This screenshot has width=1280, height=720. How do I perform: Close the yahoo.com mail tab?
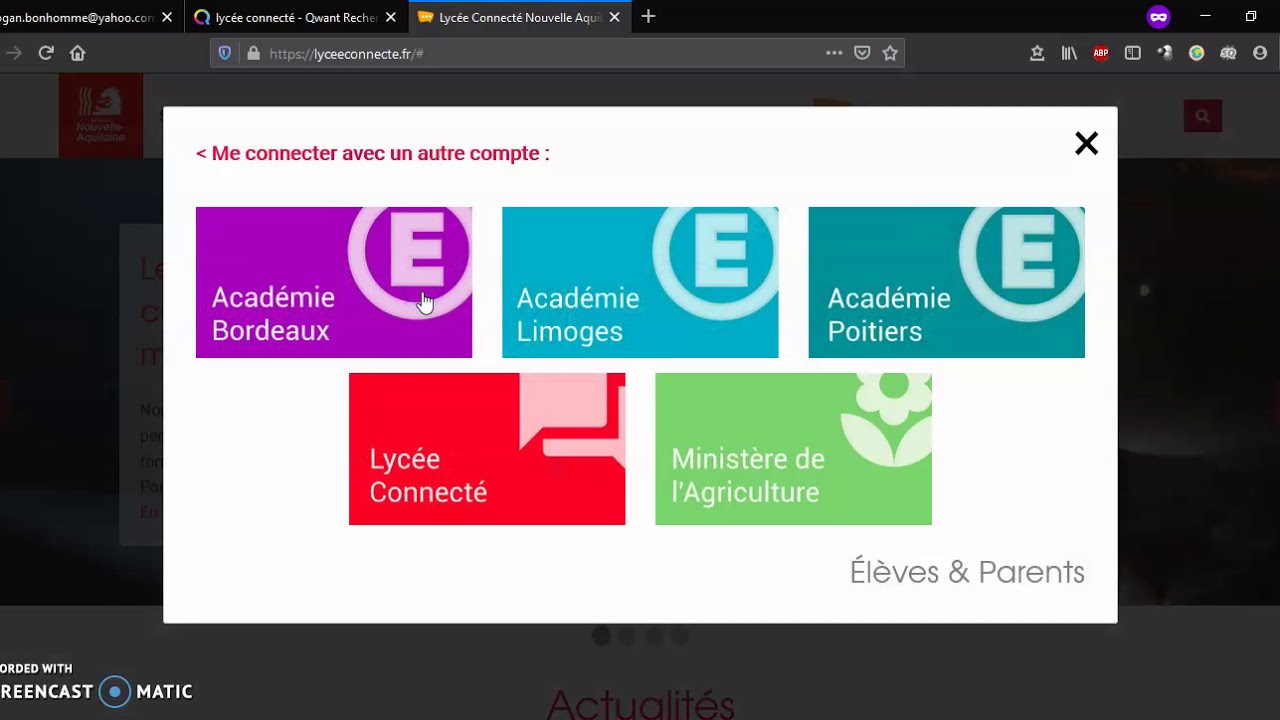[167, 17]
